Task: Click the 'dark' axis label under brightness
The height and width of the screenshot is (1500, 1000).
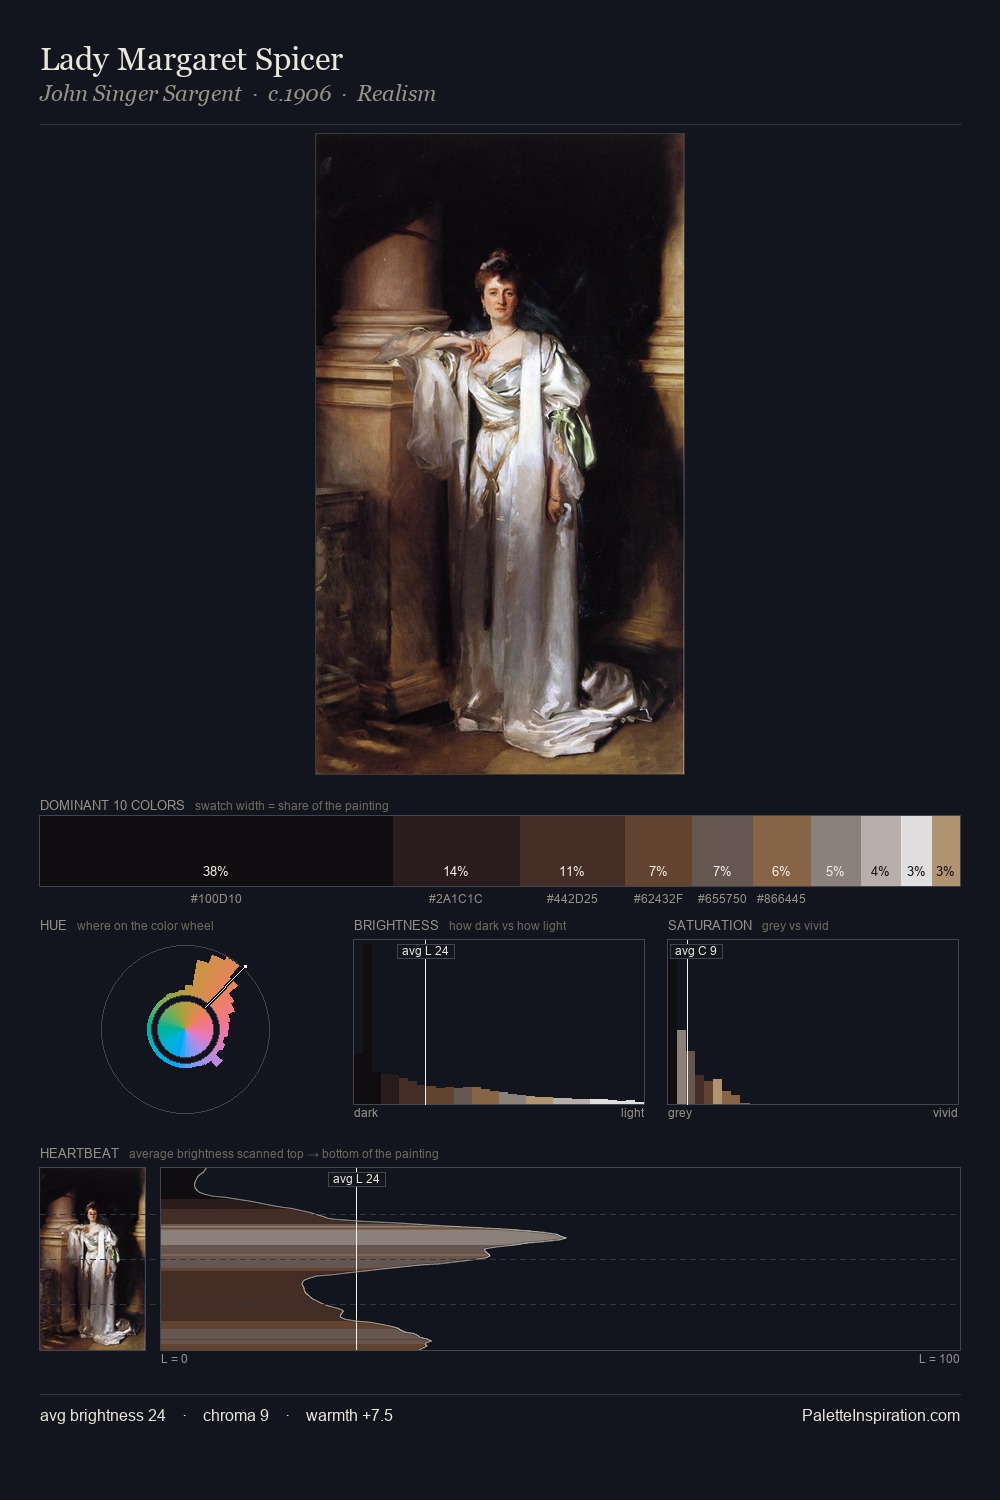Action: point(366,1113)
